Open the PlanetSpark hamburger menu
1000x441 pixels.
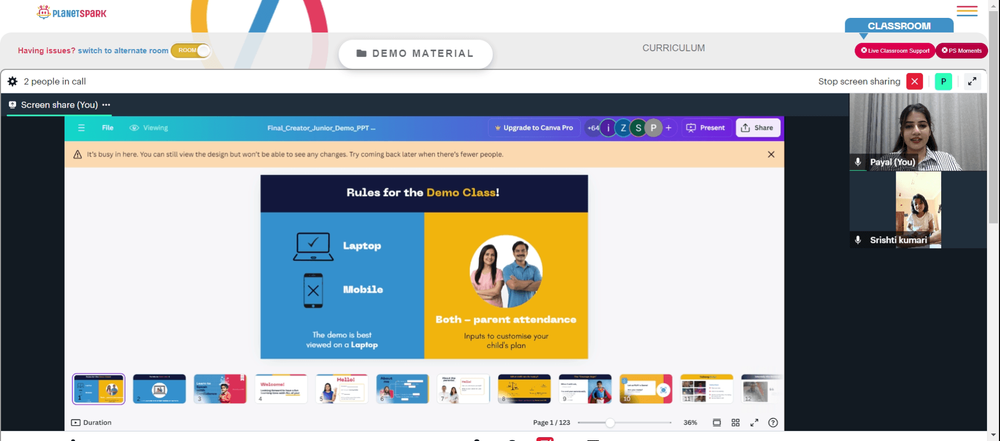967,11
